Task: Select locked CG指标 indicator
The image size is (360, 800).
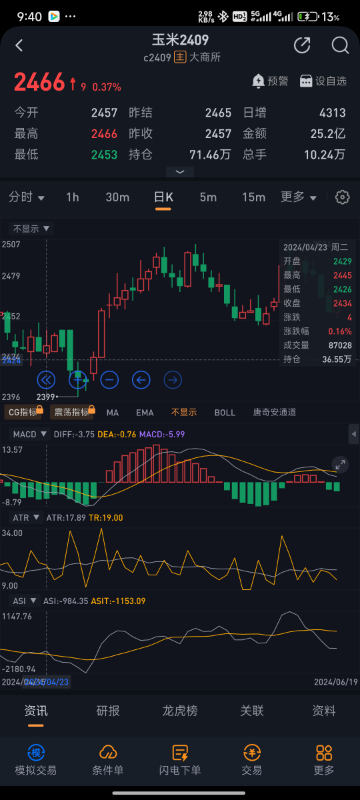Action: [x=23, y=412]
